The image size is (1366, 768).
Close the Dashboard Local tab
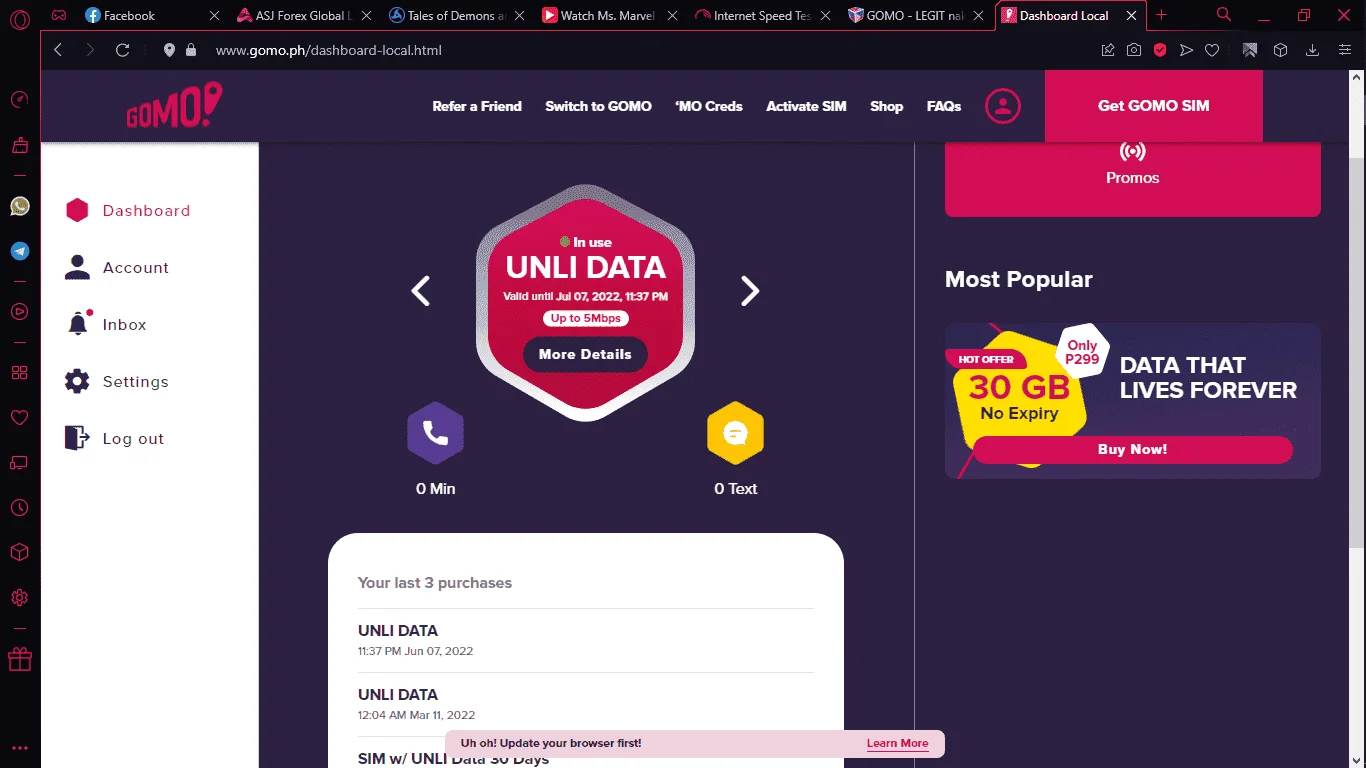[1131, 16]
